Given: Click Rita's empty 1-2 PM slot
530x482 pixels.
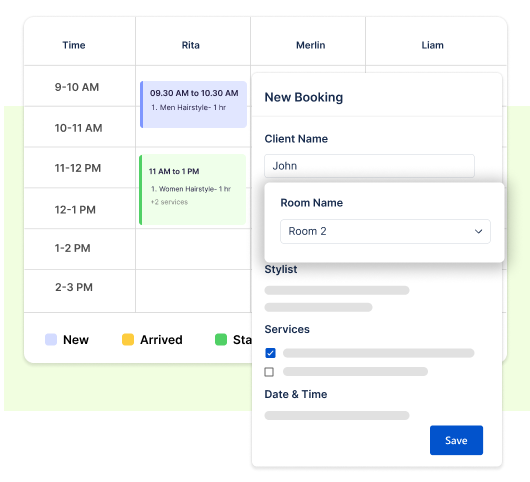Looking at the screenshot, I should click(193, 249).
